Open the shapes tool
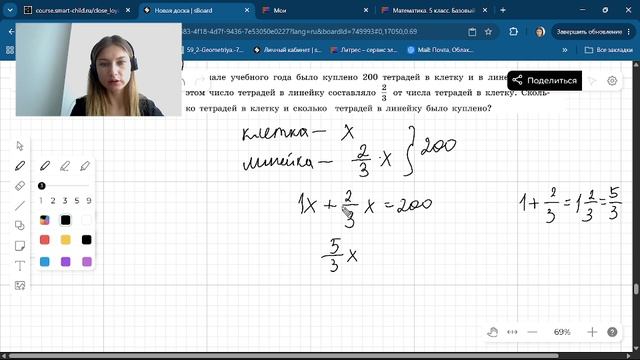The image size is (640, 360). (20, 226)
